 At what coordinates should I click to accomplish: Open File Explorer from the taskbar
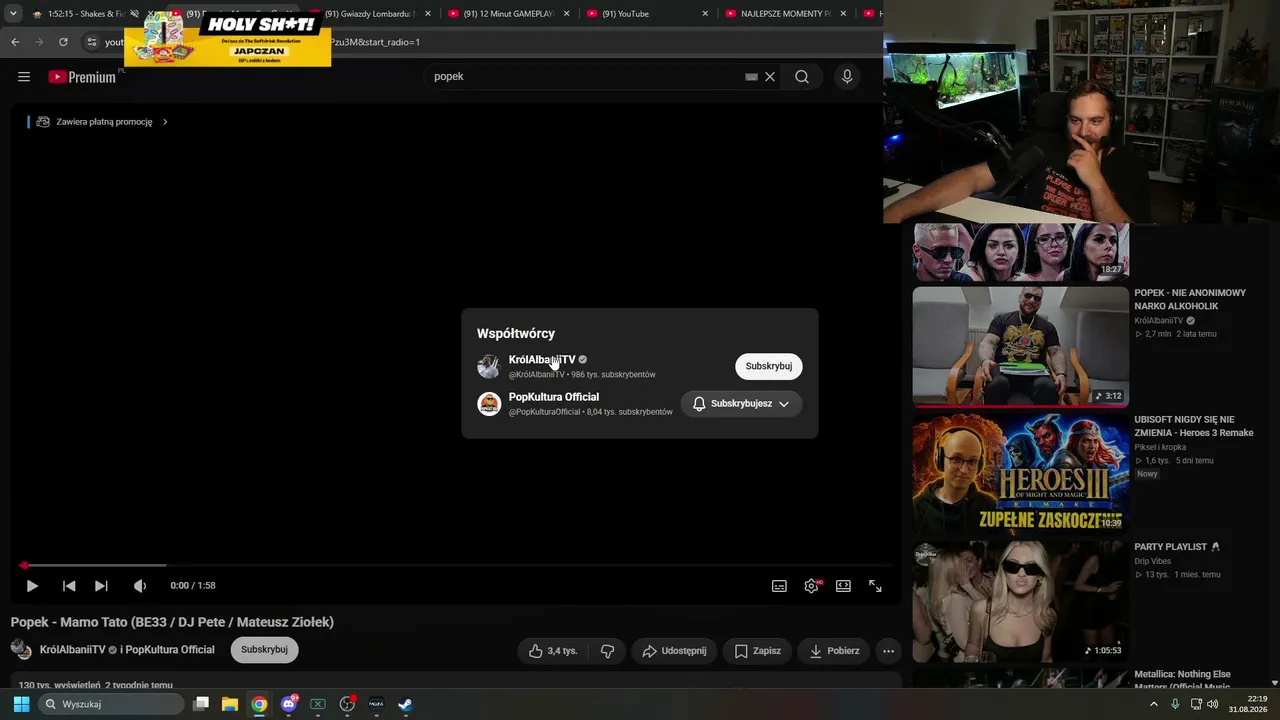[x=230, y=704]
